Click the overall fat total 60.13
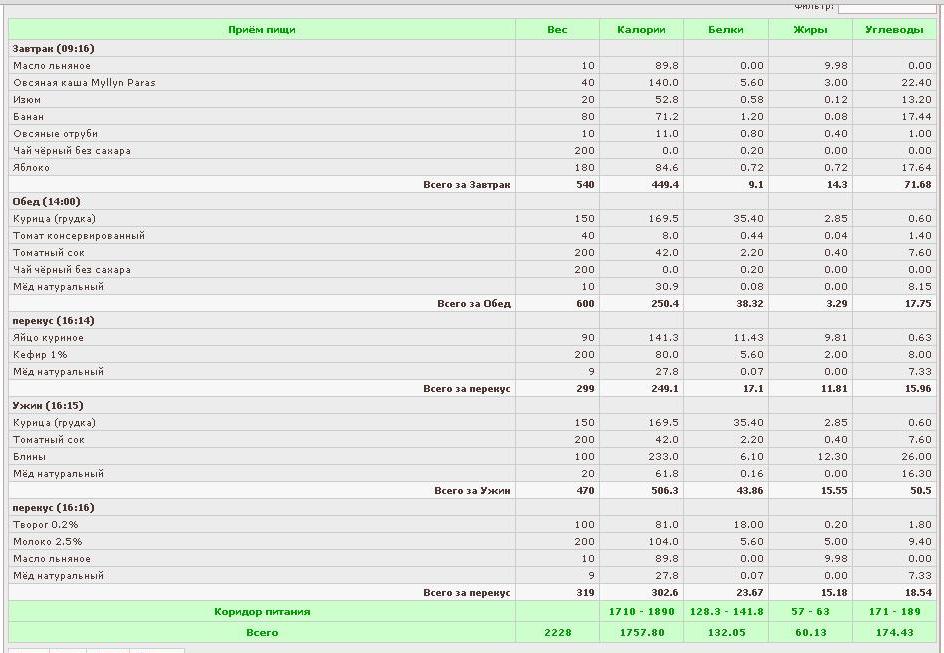The width and height of the screenshot is (944, 653). tap(810, 633)
